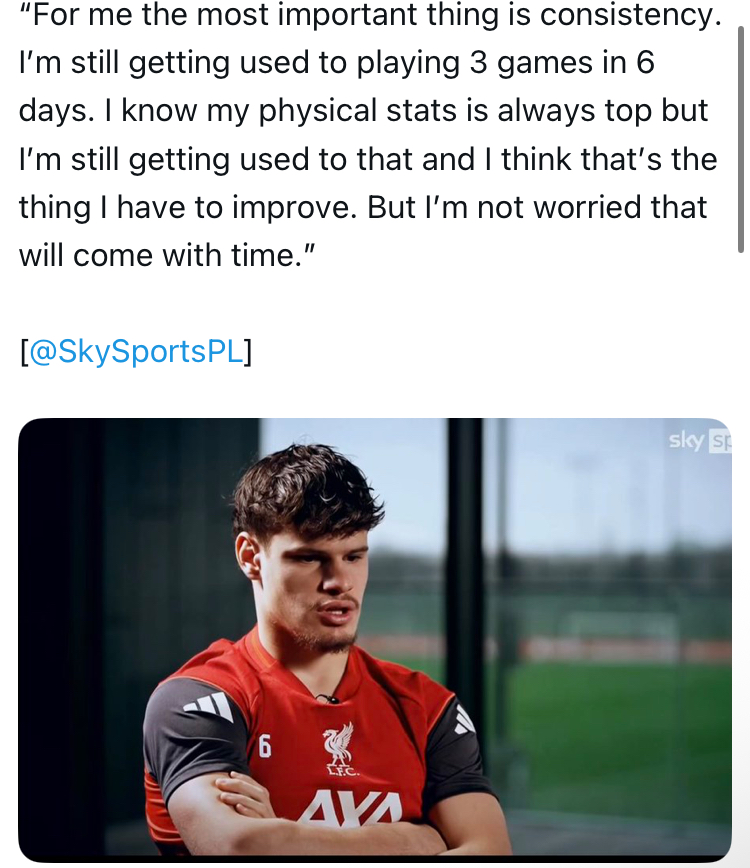Click the number 6 on the shirt

[265, 747]
